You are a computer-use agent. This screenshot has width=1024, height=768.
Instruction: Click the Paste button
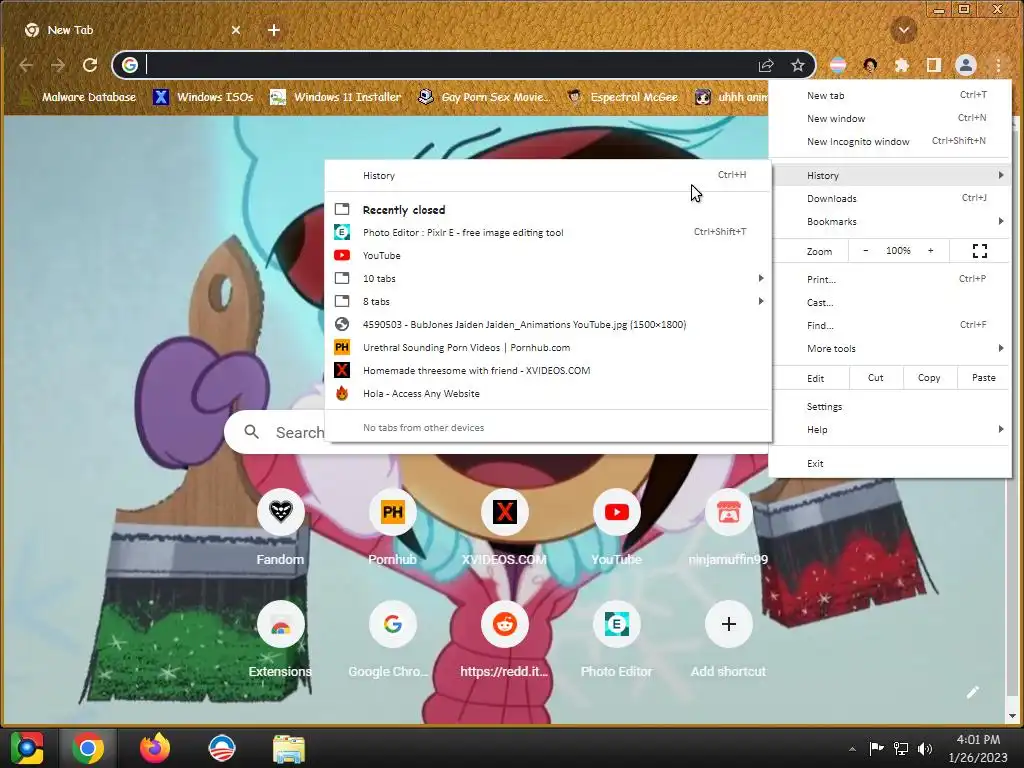click(984, 377)
